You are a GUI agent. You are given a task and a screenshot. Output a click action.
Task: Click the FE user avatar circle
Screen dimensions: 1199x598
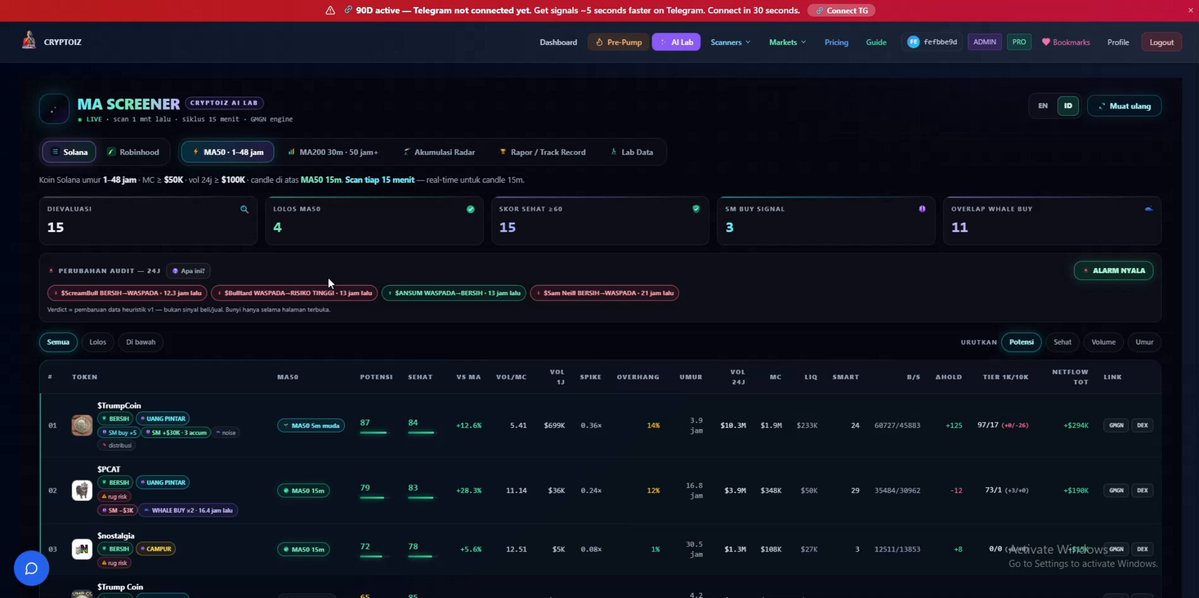click(x=913, y=42)
